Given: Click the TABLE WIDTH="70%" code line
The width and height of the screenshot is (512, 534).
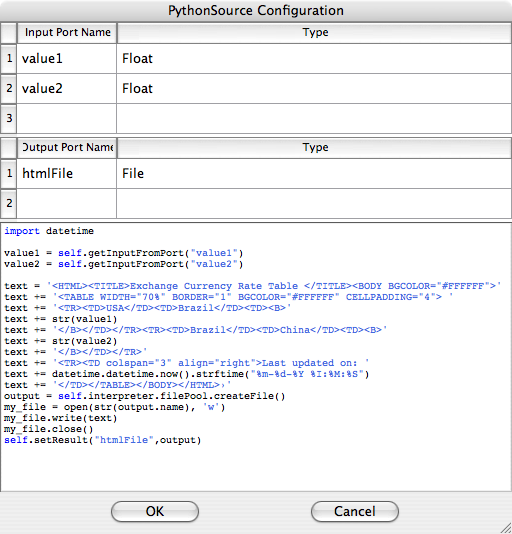Looking at the screenshot, I should (x=229, y=297).
